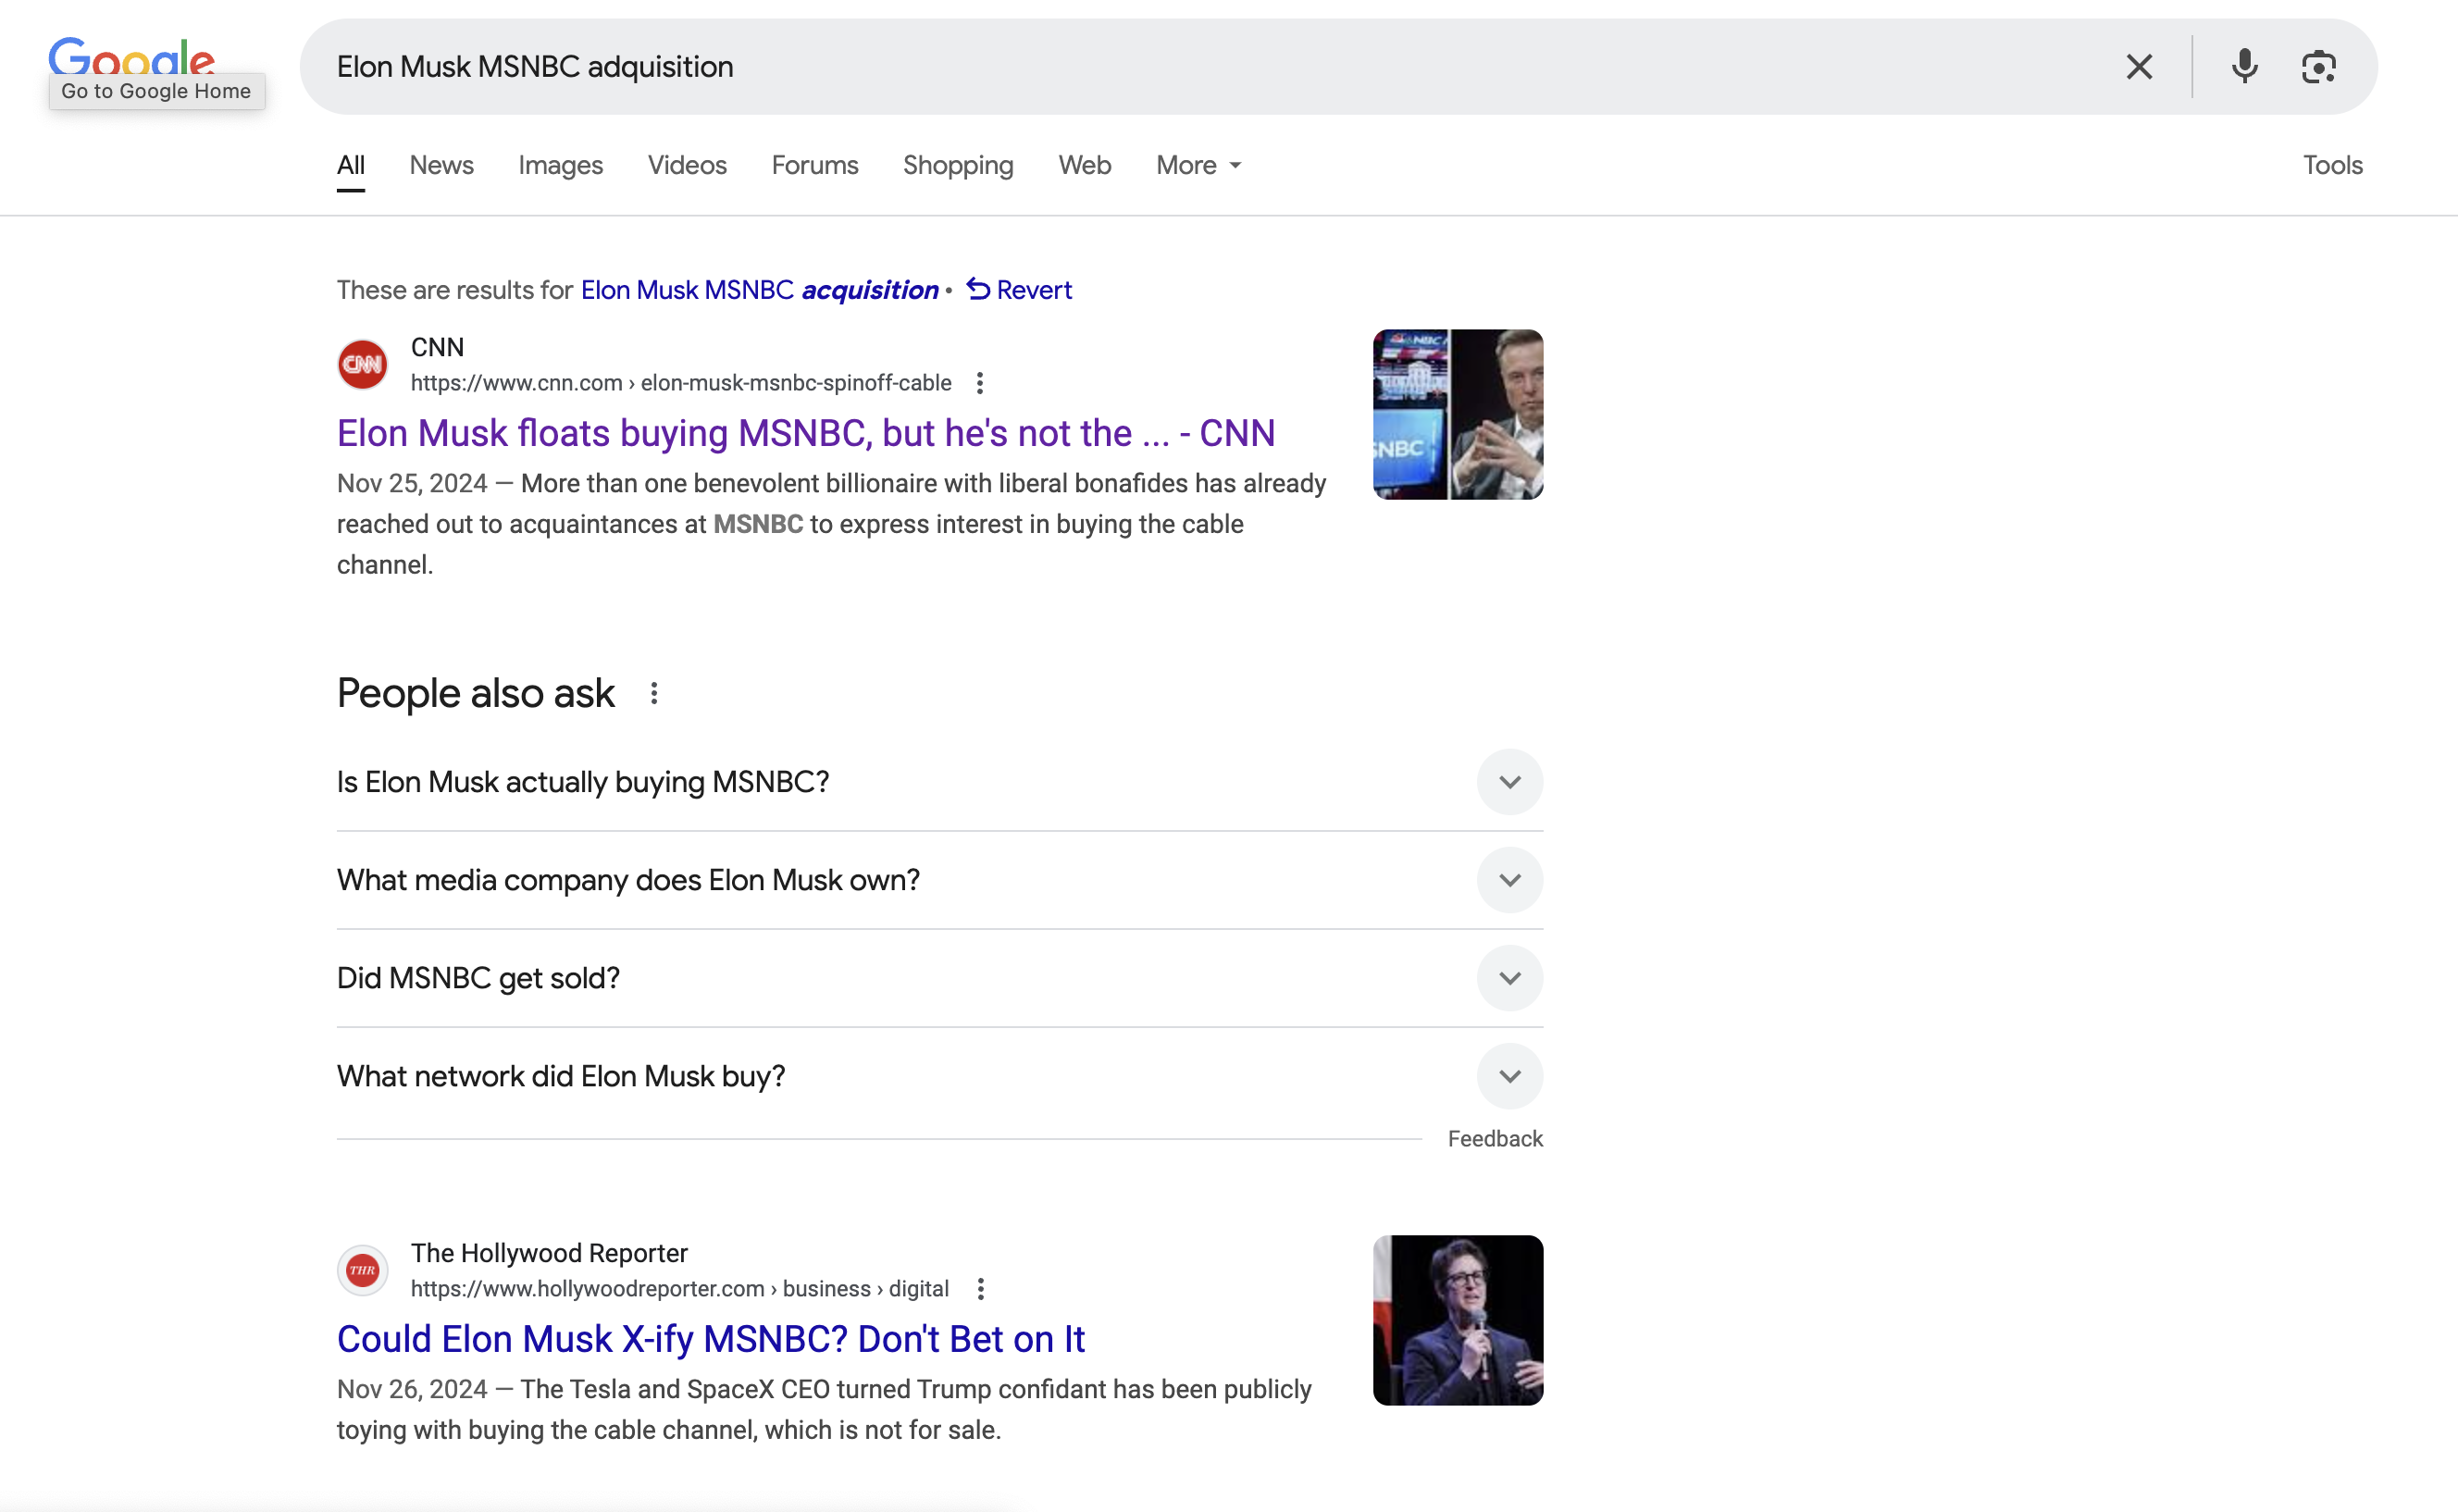Select the All results tab
Screen dimensions: 2458x1512
coord(350,165)
